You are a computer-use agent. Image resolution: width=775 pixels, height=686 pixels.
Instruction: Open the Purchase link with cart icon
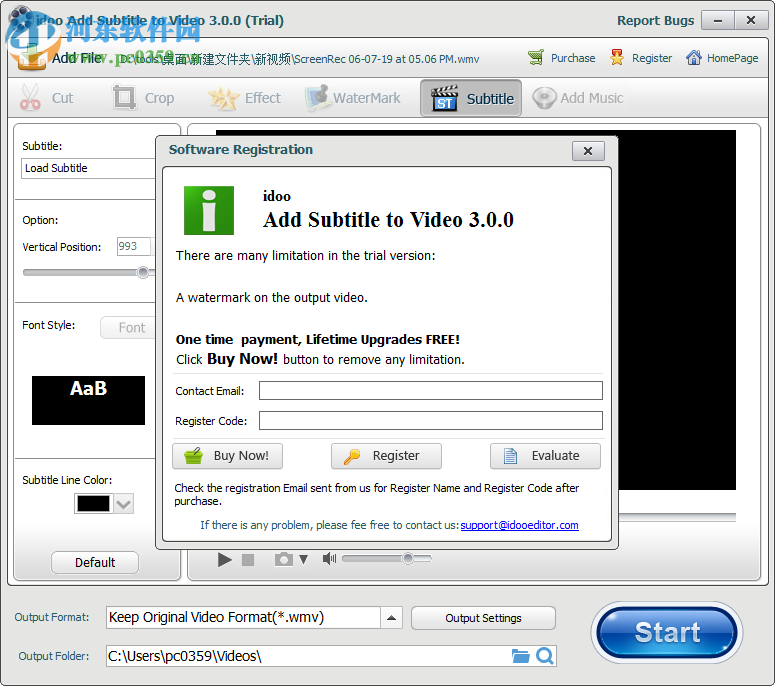click(x=561, y=58)
